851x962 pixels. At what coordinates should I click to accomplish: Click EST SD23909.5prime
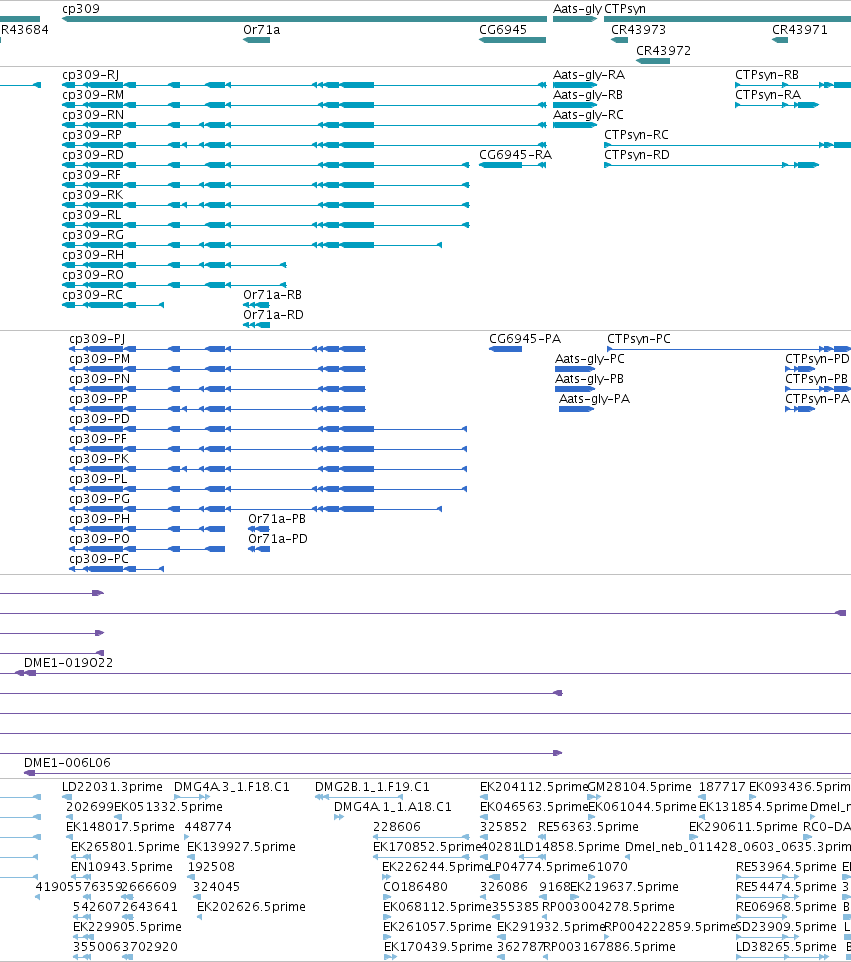click(x=767, y=937)
